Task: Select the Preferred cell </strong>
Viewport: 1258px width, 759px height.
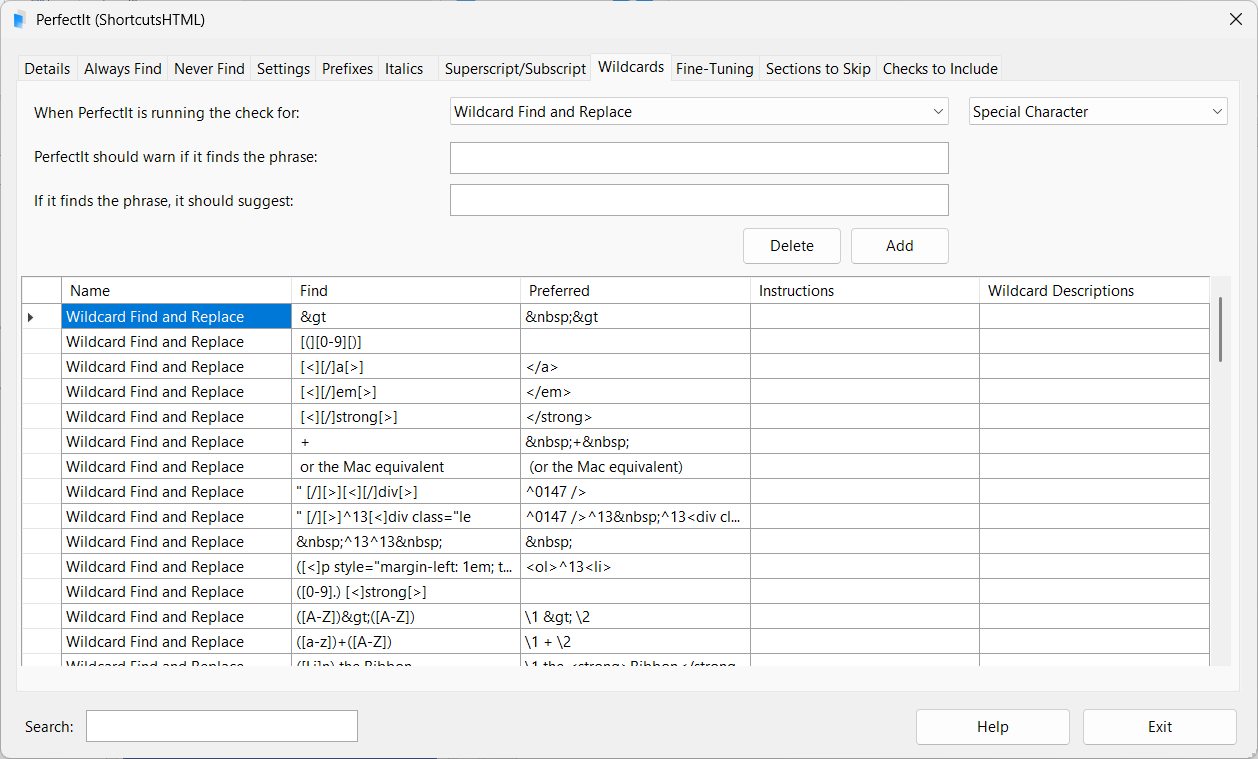Action: pos(635,417)
